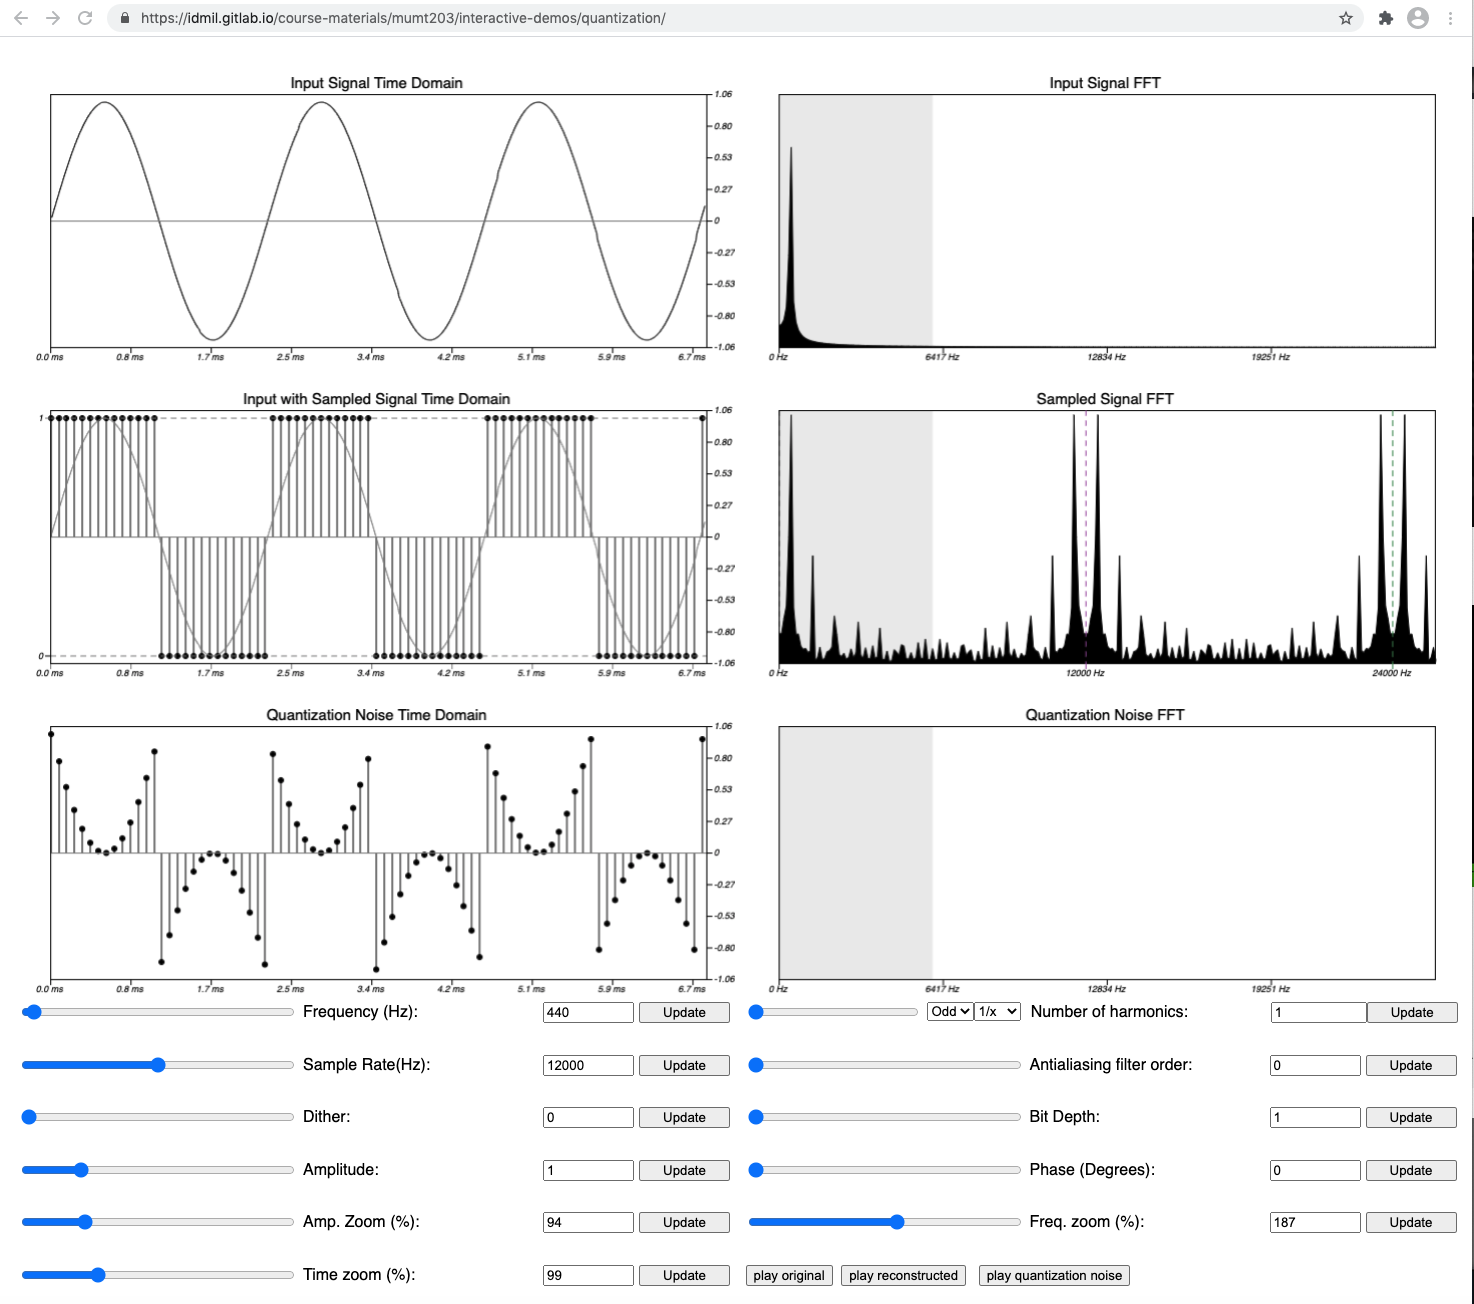This screenshot has width=1474, height=1304.
Task: Update the Sample Rate value
Action: tap(684, 1065)
